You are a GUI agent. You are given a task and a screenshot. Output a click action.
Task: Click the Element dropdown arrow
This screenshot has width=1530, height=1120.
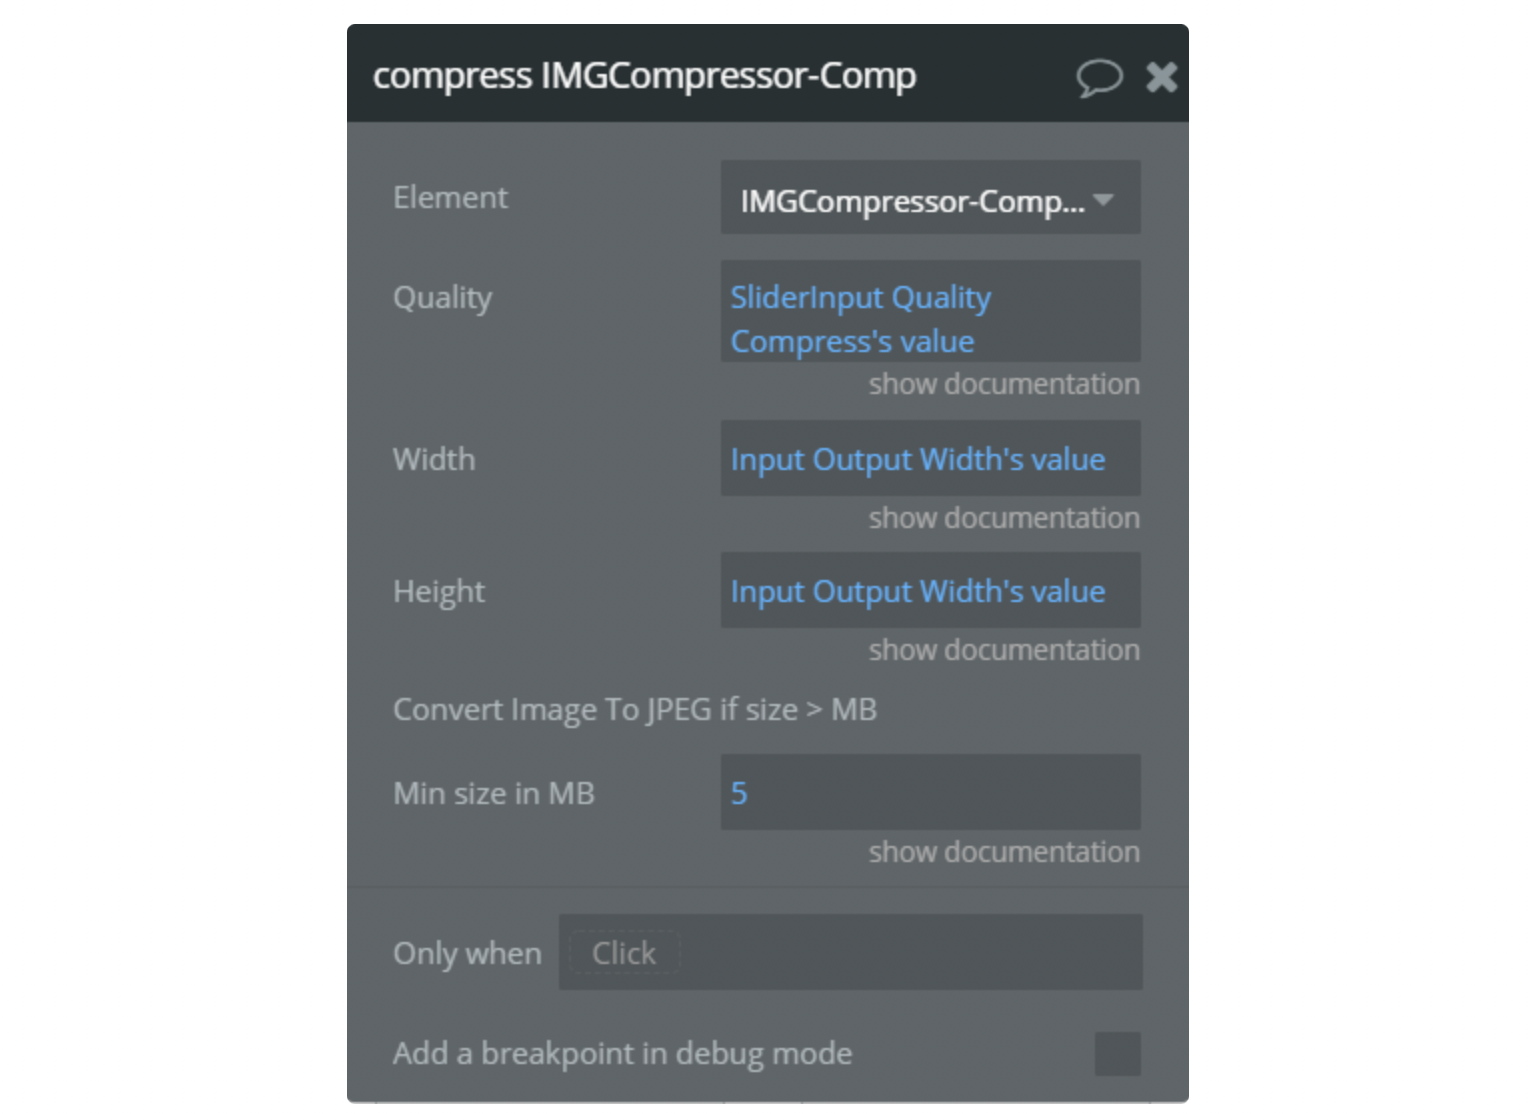1103,199
